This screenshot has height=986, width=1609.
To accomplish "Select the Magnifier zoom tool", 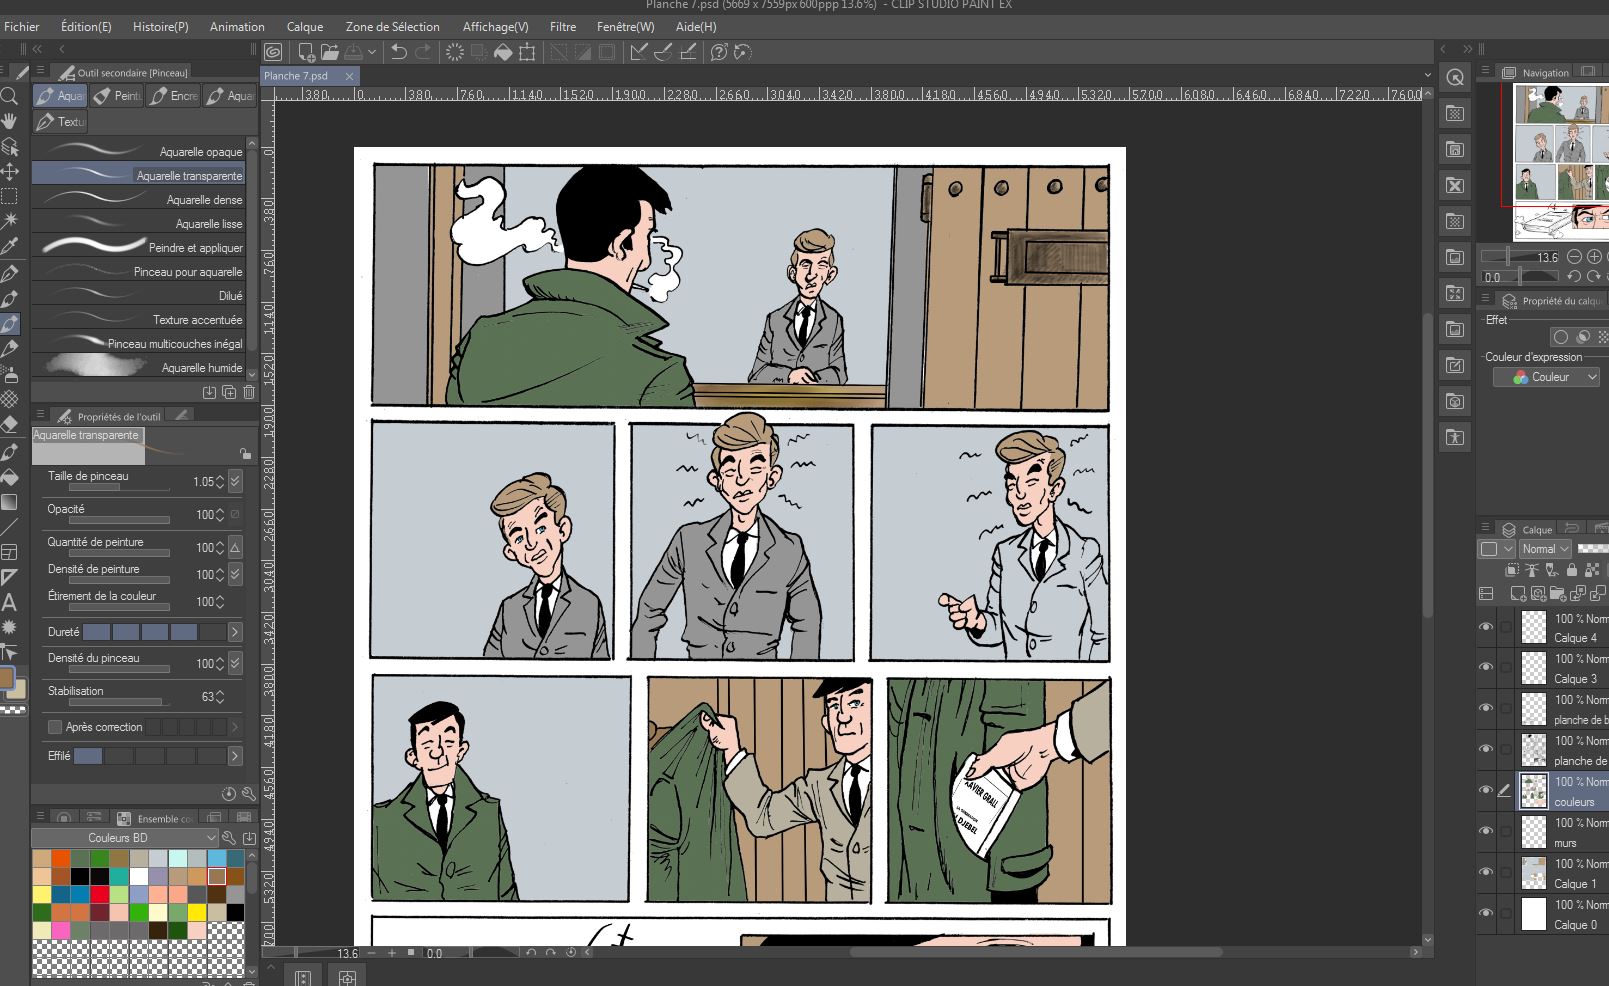I will [x=10, y=96].
